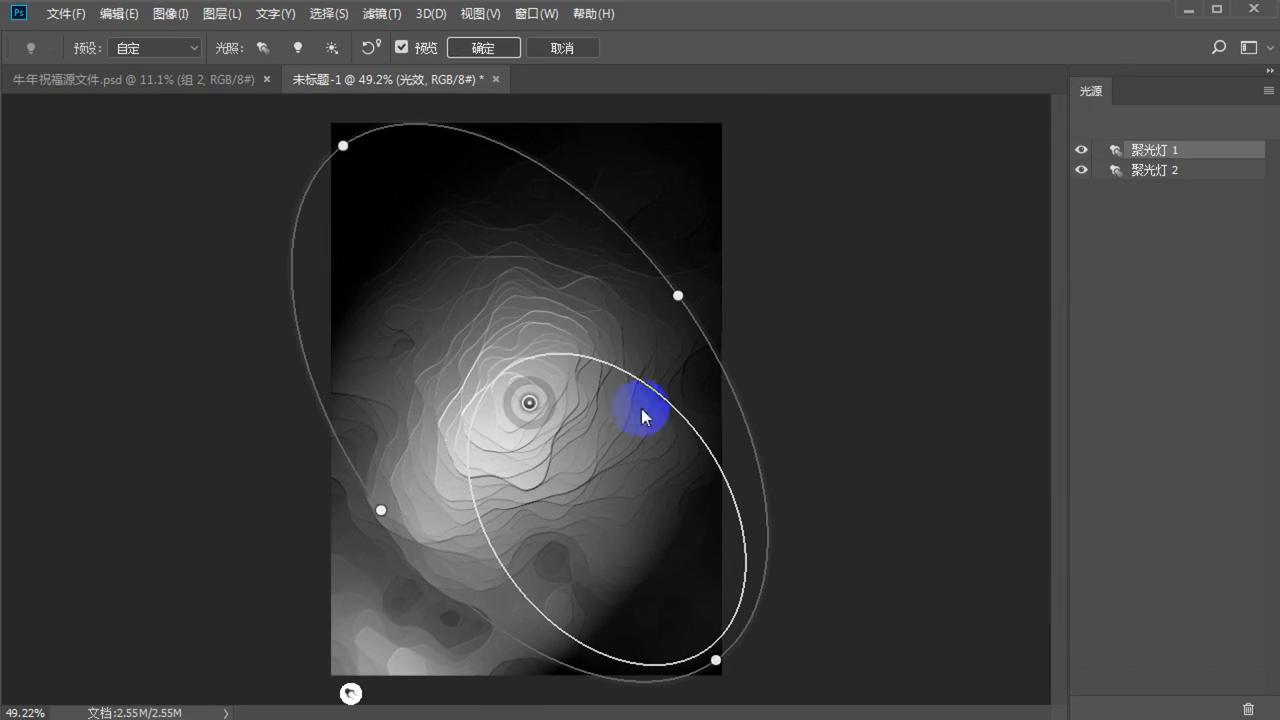
Task: Toggle the 预览 preview checkbox
Action: (402, 47)
